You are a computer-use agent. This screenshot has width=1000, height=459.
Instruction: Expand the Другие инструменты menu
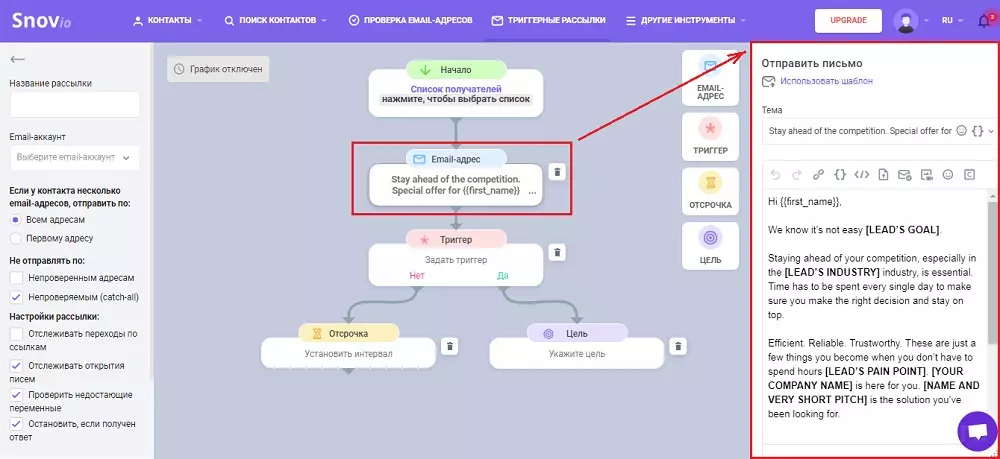point(686,20)
